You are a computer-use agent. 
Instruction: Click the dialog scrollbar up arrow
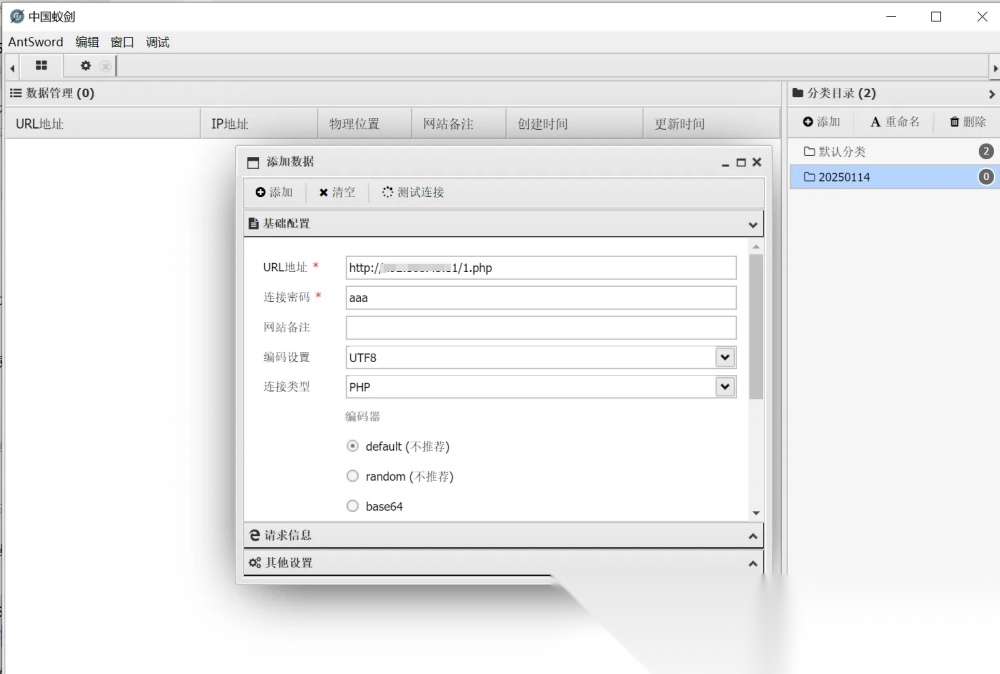(x=756, y=247)
